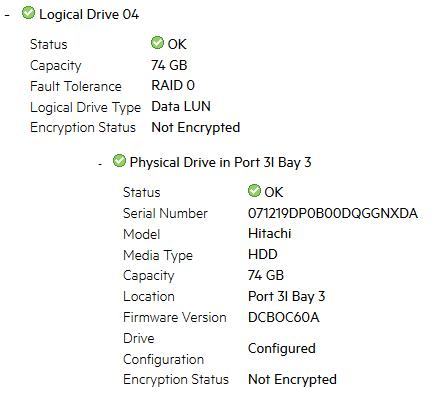Viewport: 443px width, 399px height.
Task: Click the firmware version DCBOC60A value
Action: 284,317
